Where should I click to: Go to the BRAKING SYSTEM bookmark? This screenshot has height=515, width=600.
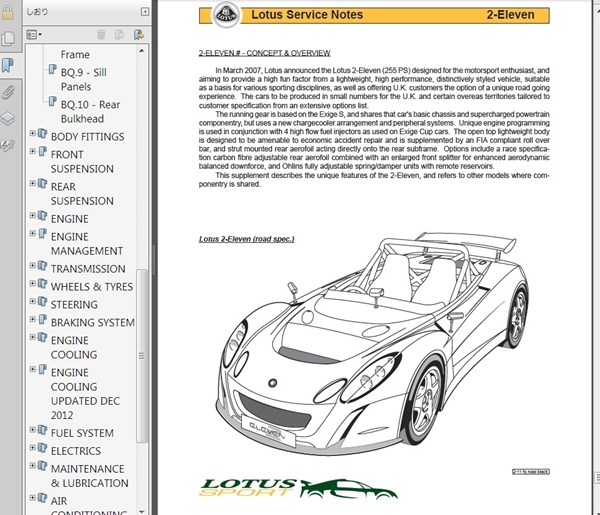coord(93,323)
